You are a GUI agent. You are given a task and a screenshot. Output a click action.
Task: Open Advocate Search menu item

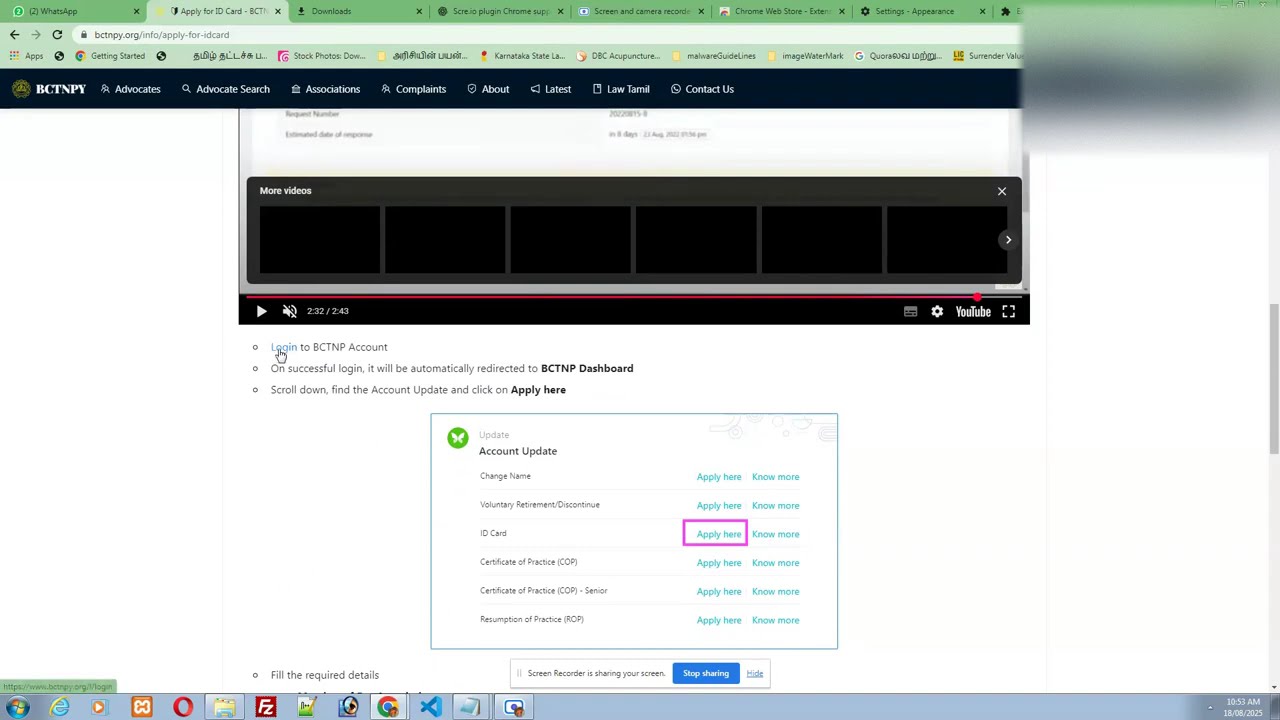coord(225,89)
